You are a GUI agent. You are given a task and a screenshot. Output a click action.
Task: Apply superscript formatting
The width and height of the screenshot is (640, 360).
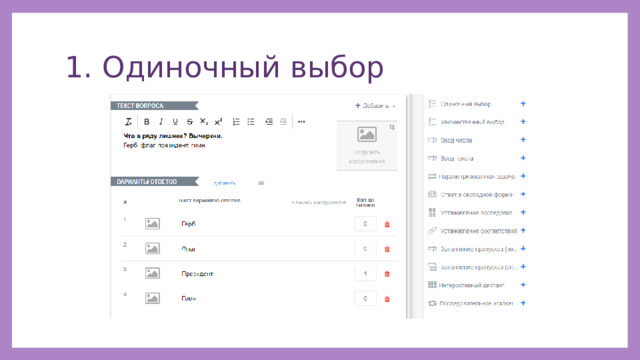(x=218, y=122)
